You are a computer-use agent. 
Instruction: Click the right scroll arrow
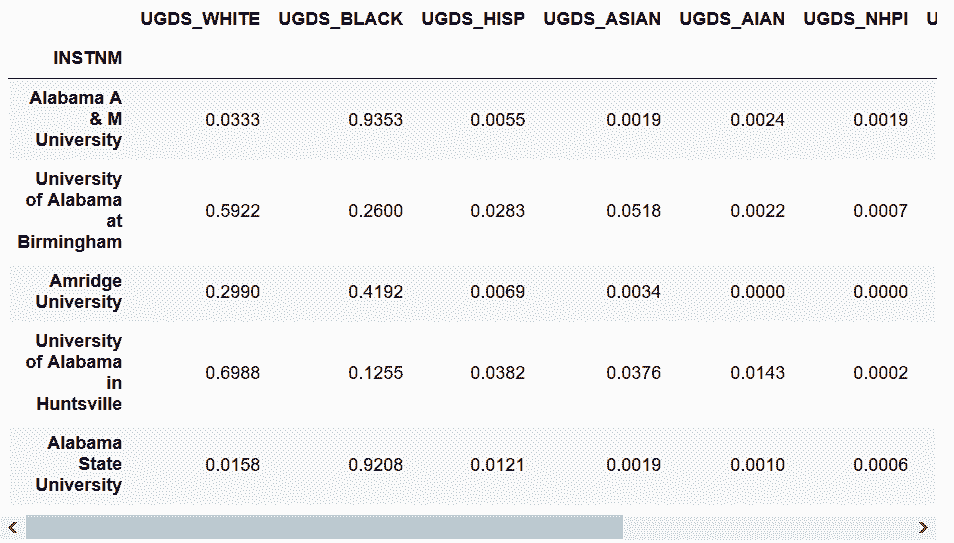(924, 527)
